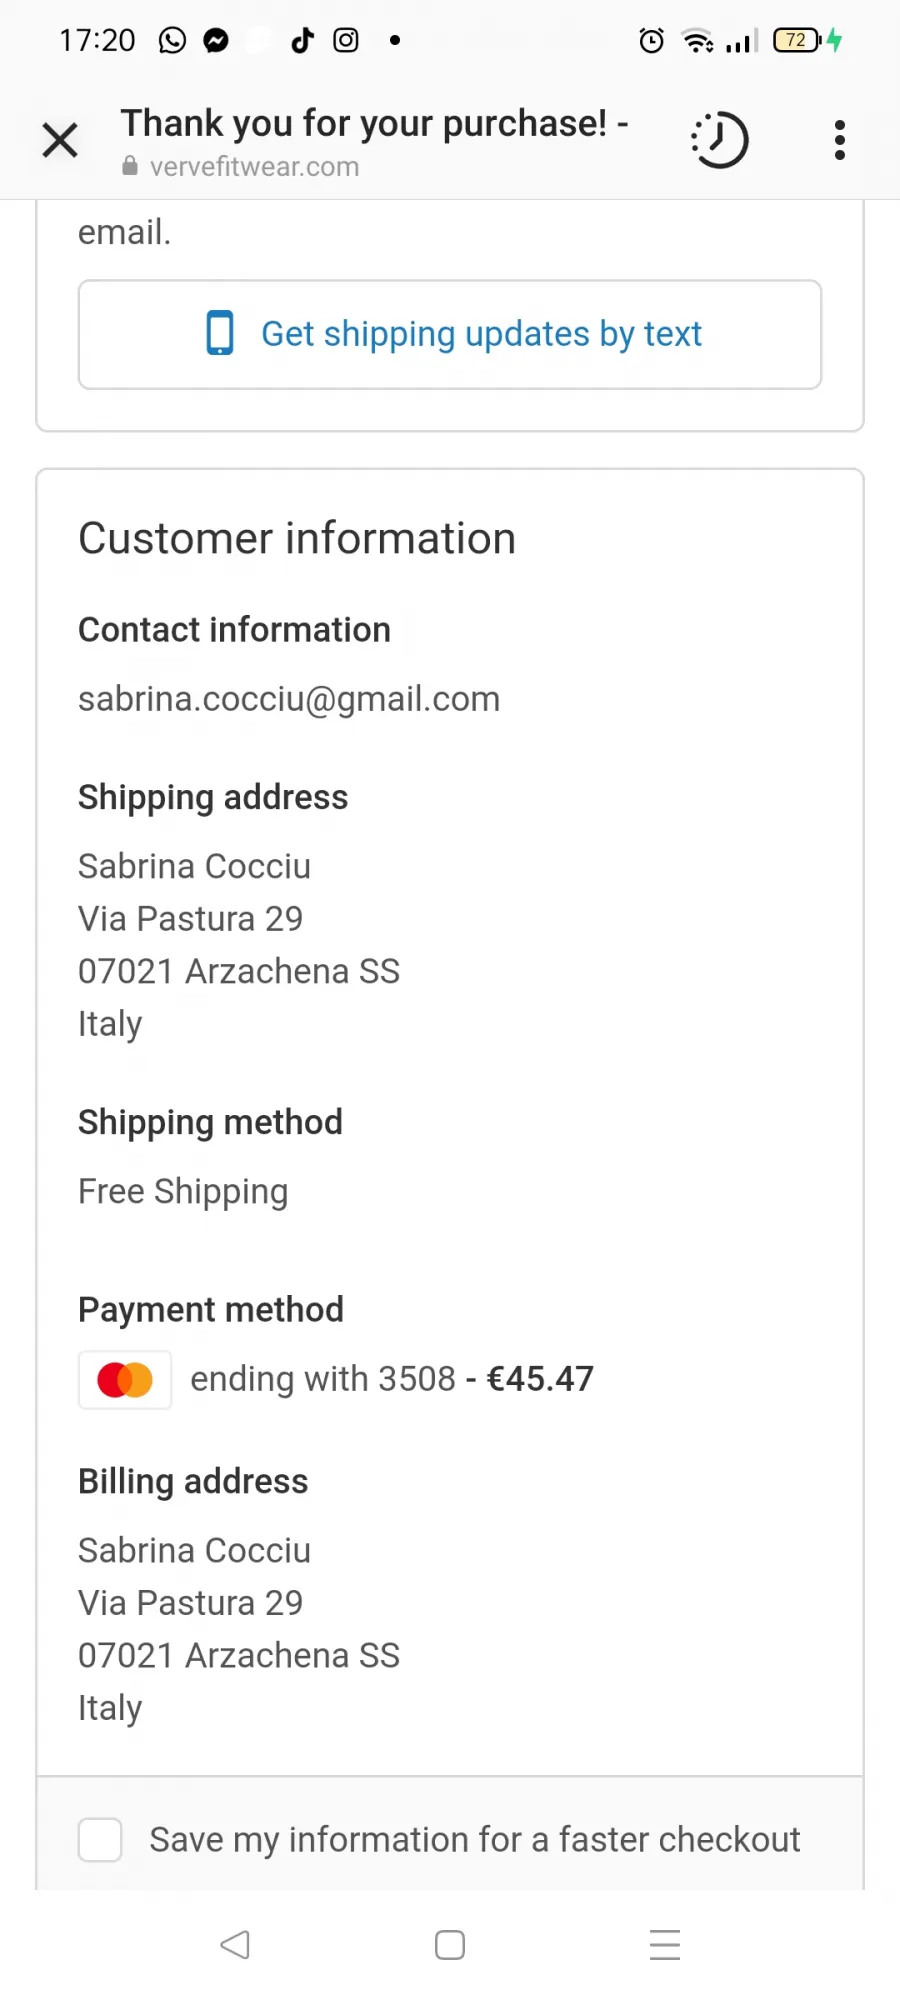Tap the page title Thank you for your purchase
Screen dimensions: 900x2000
(375, 123)
